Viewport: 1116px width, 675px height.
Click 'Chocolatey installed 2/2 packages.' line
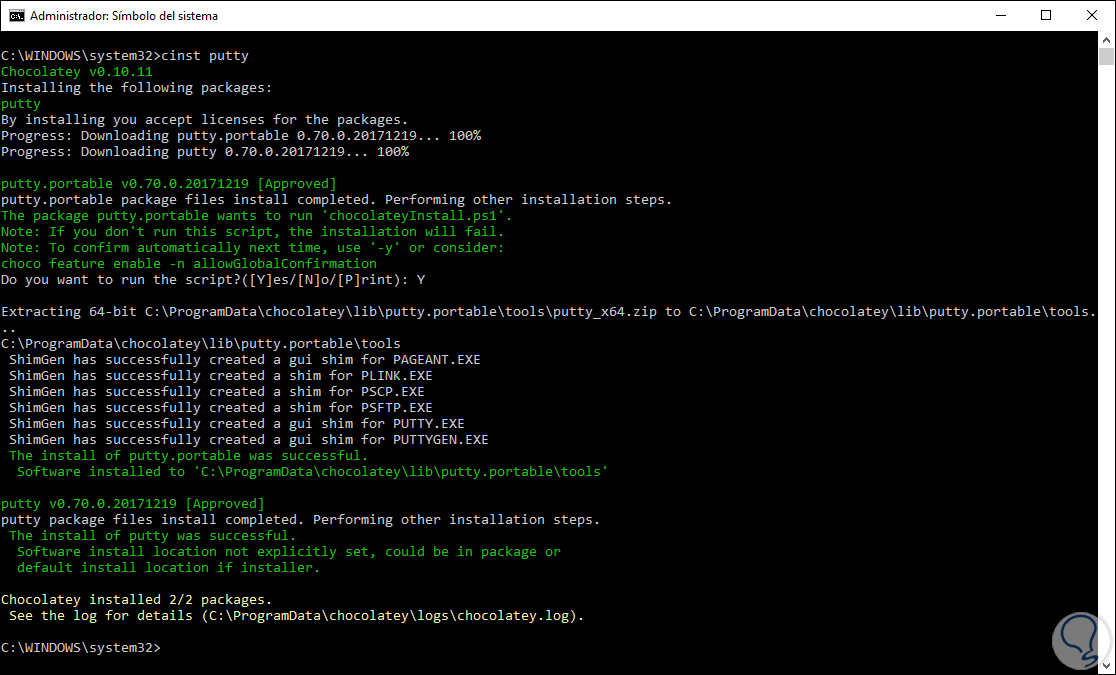tap(137, 600)
